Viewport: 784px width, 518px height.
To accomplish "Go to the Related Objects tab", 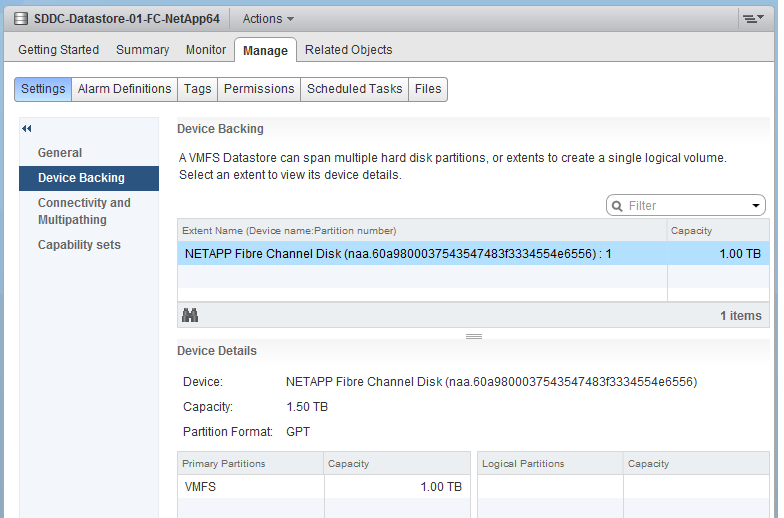I will [348, 50].
